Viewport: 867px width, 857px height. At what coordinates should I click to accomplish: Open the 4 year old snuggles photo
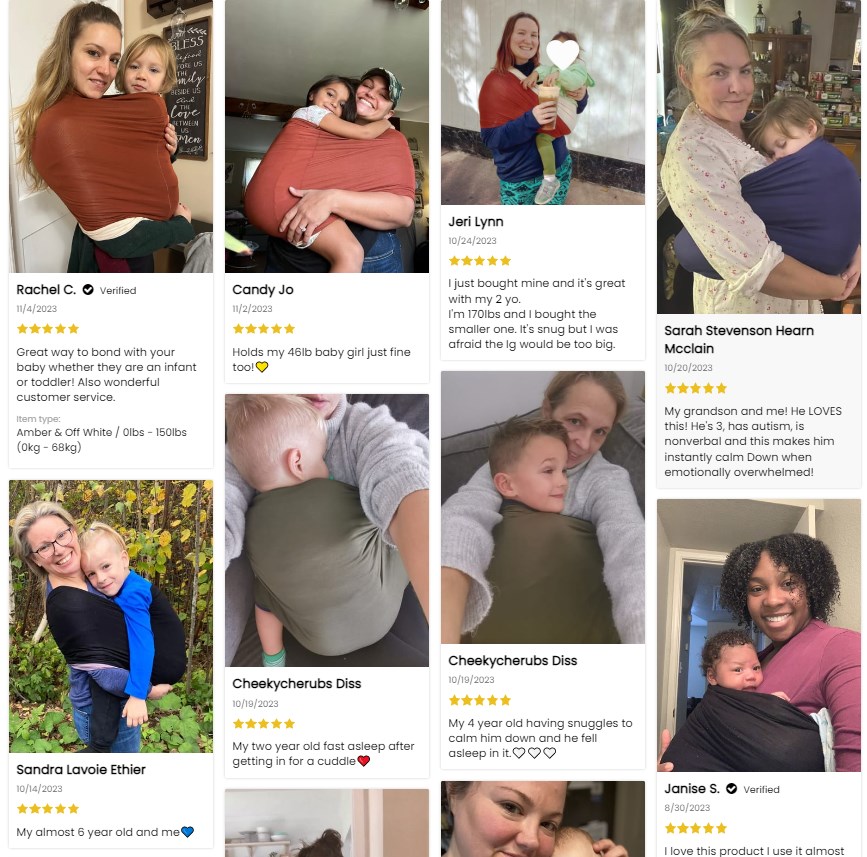click(542, 507)
